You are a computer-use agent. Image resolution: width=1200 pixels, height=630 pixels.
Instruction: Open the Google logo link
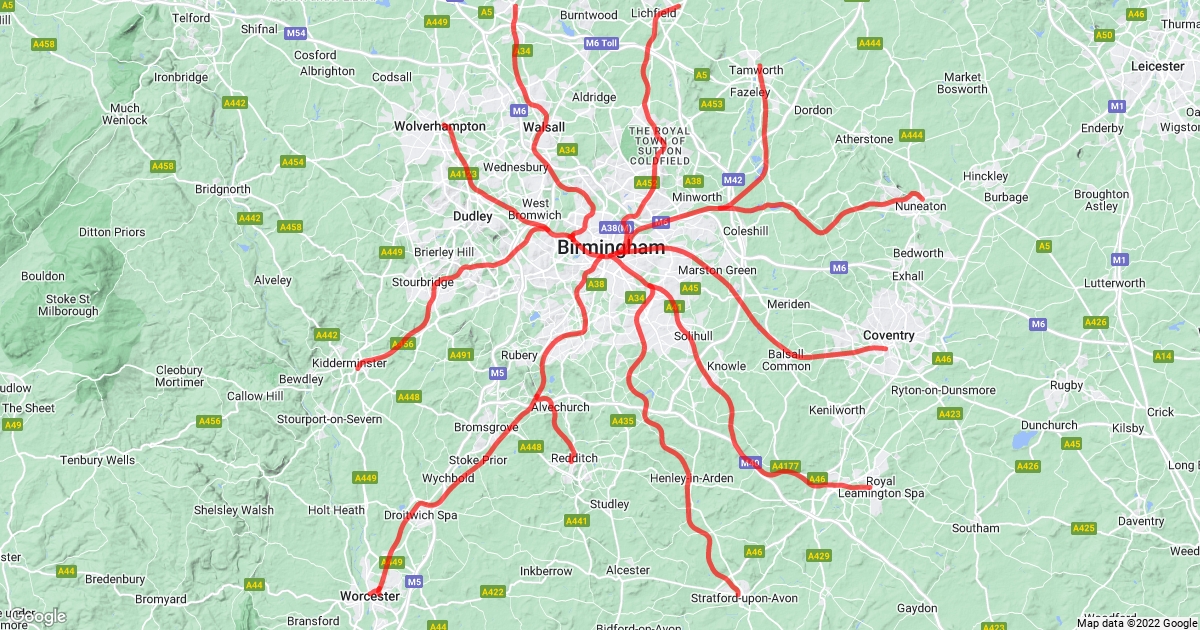click(x=34, y=616)
